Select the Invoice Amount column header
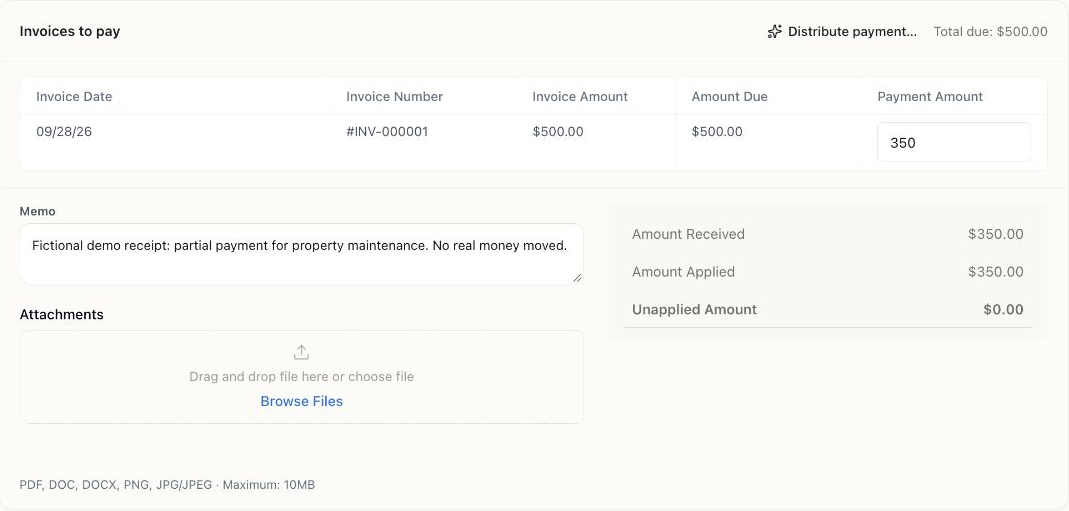The width and height of the screenshot is (1069, 511). [580, 97]
